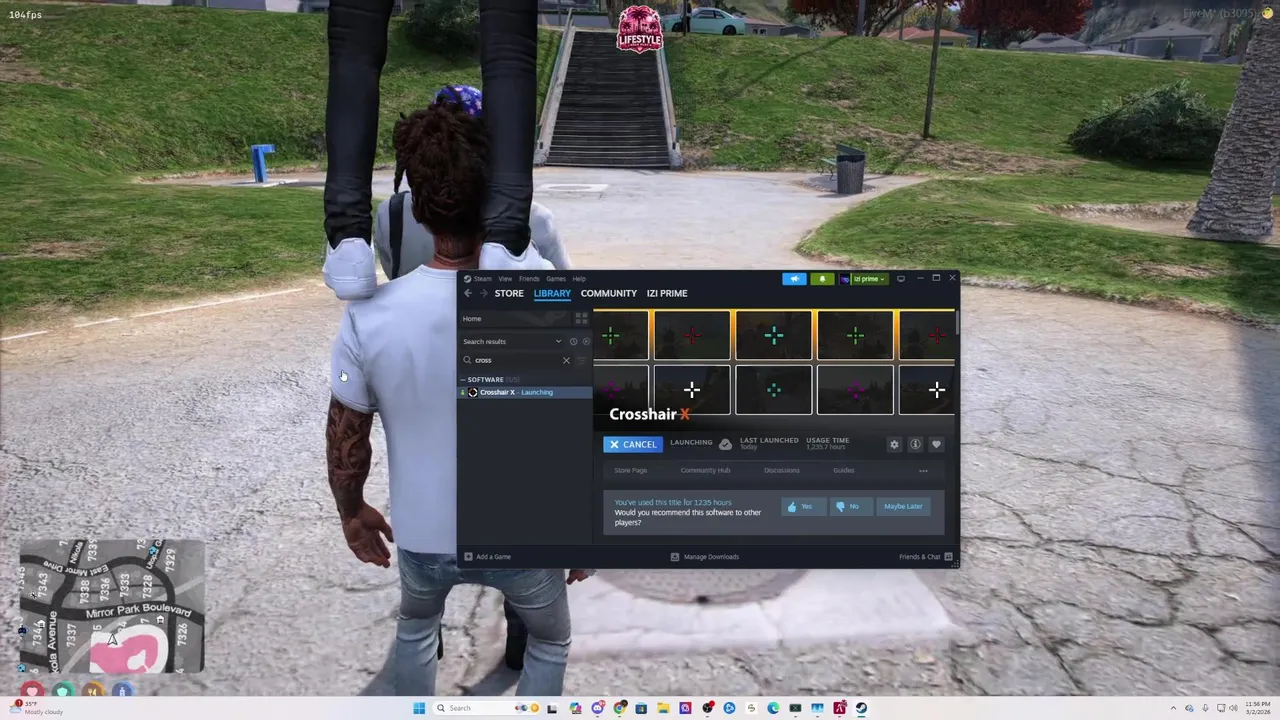Open Google Chrome from taskbar

click(x=620, y=708)
